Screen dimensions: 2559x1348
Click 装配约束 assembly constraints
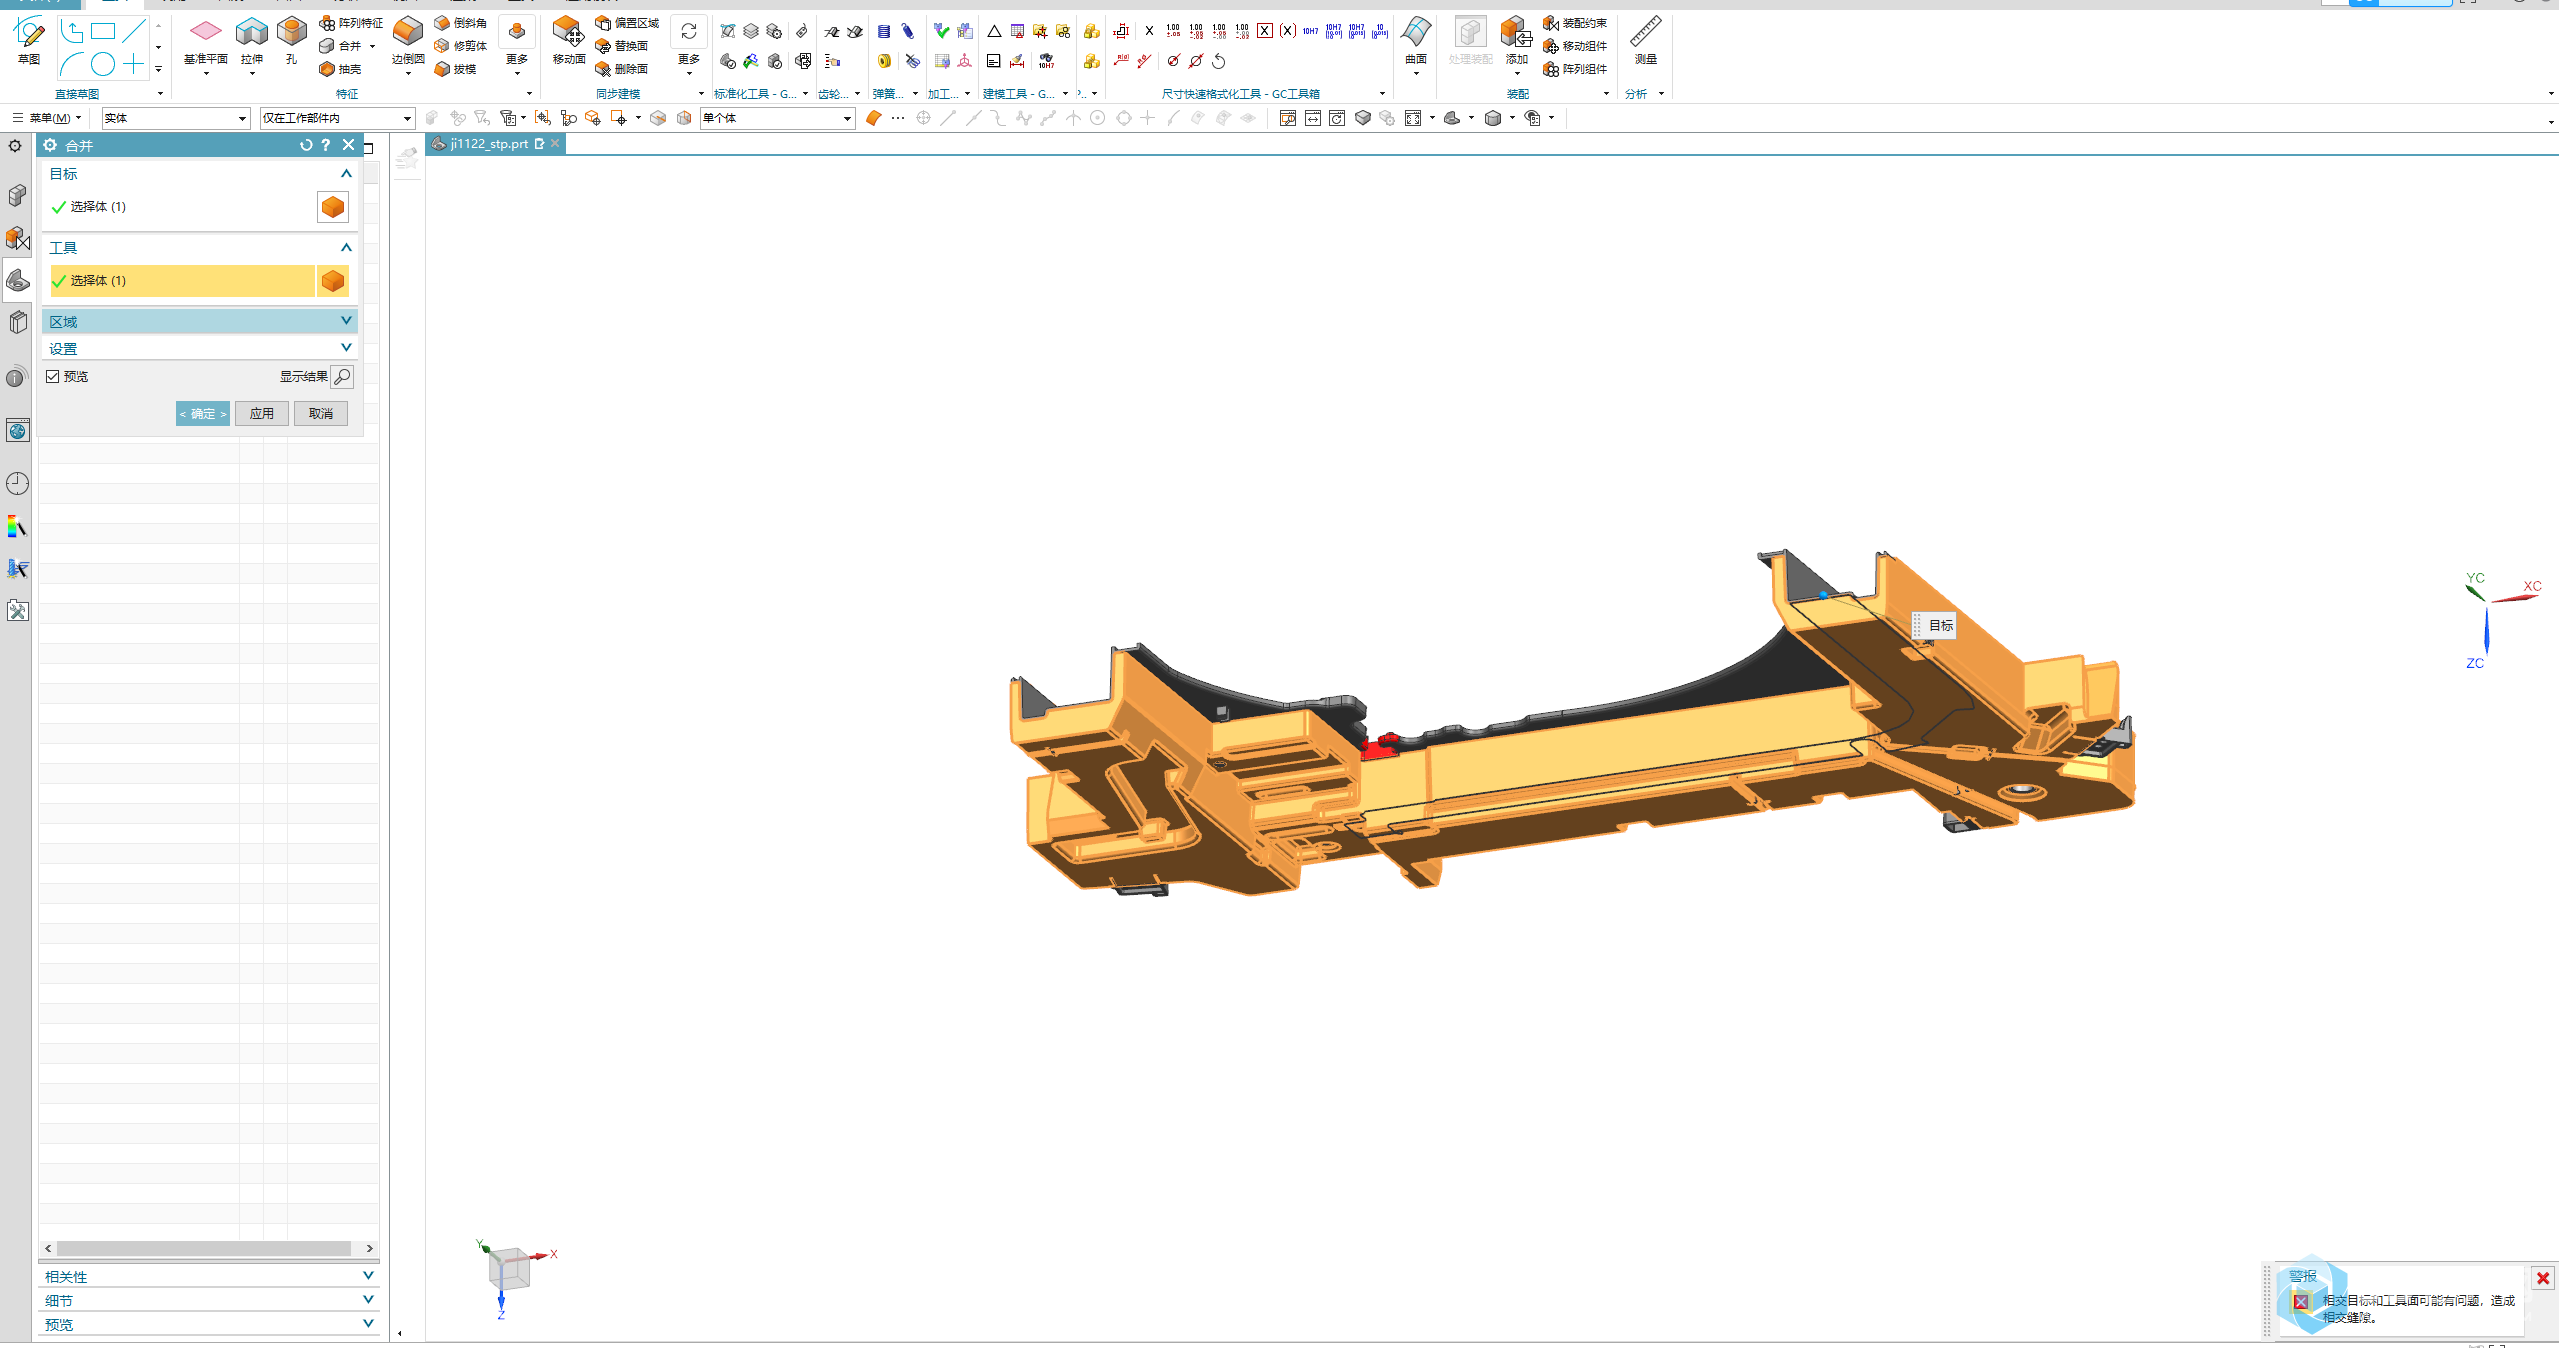click(1575, 23)
